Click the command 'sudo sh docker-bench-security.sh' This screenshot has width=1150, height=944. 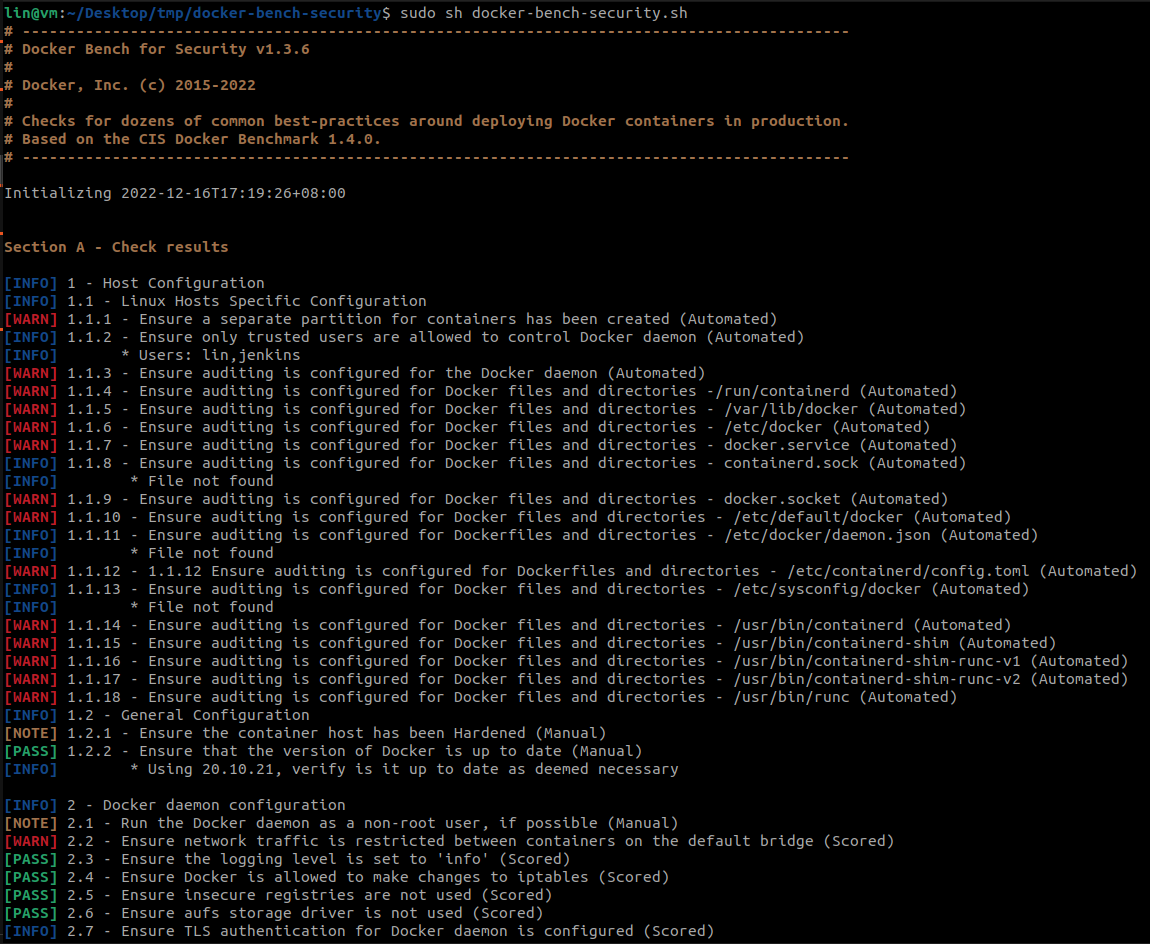tap(543, 13)
